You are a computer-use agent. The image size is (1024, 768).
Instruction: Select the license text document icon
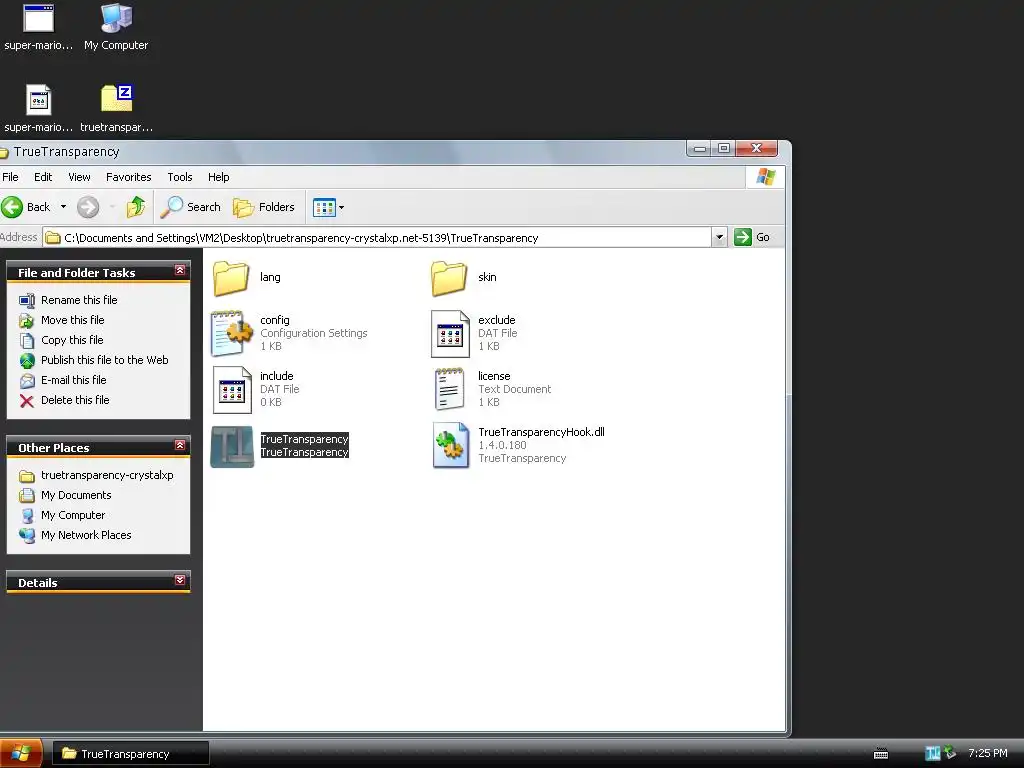449,389
